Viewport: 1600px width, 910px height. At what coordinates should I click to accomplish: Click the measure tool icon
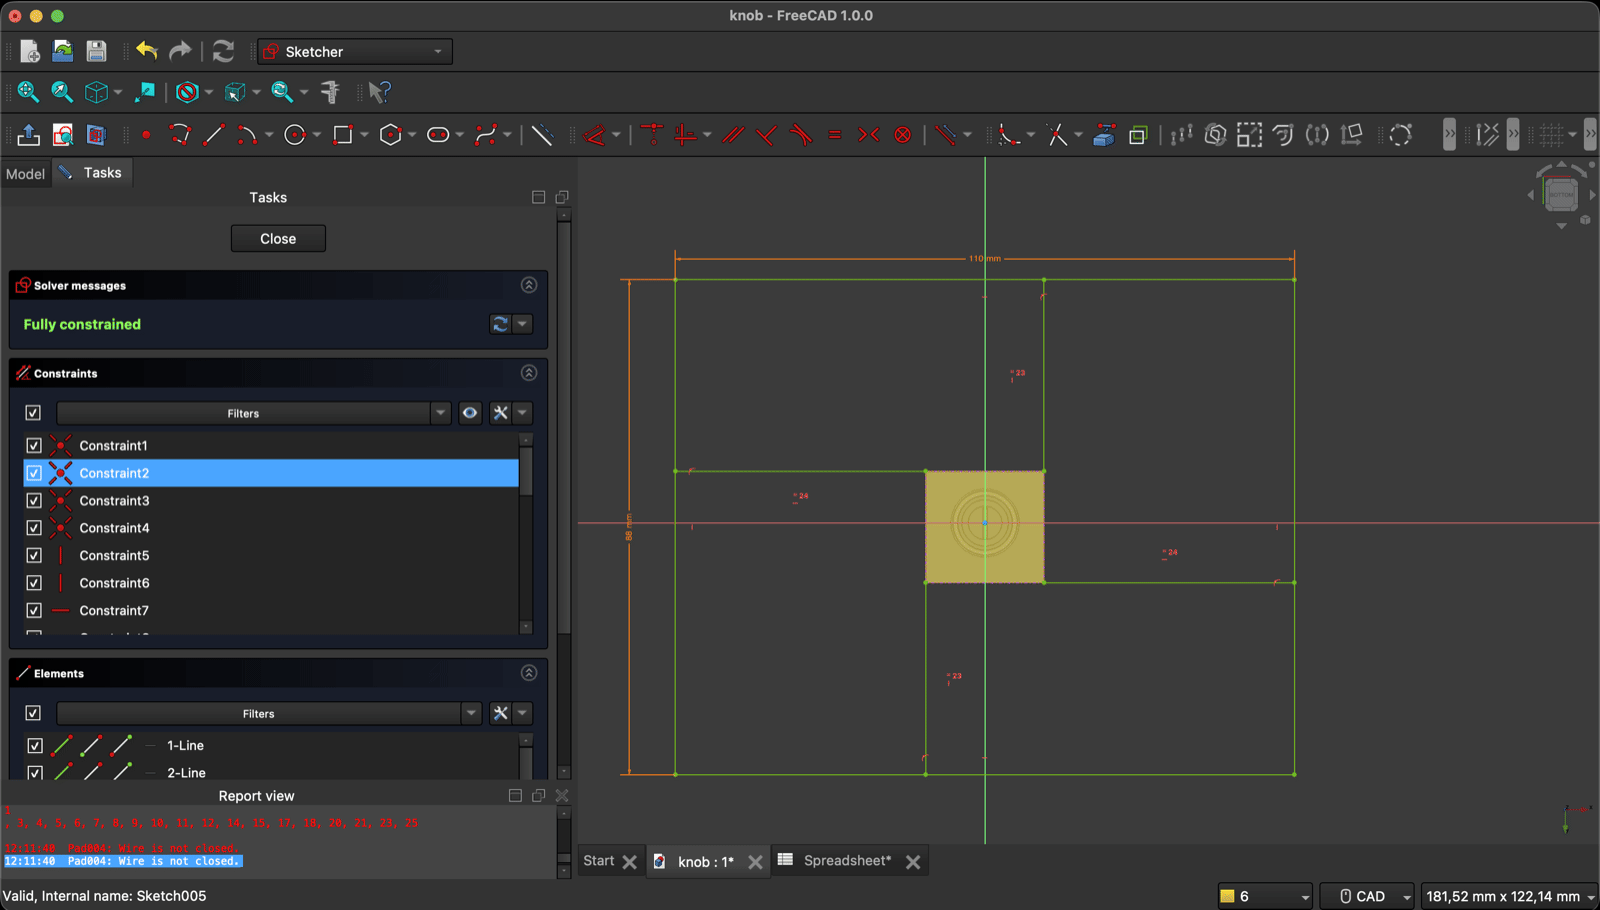click(x=330, y=92)
